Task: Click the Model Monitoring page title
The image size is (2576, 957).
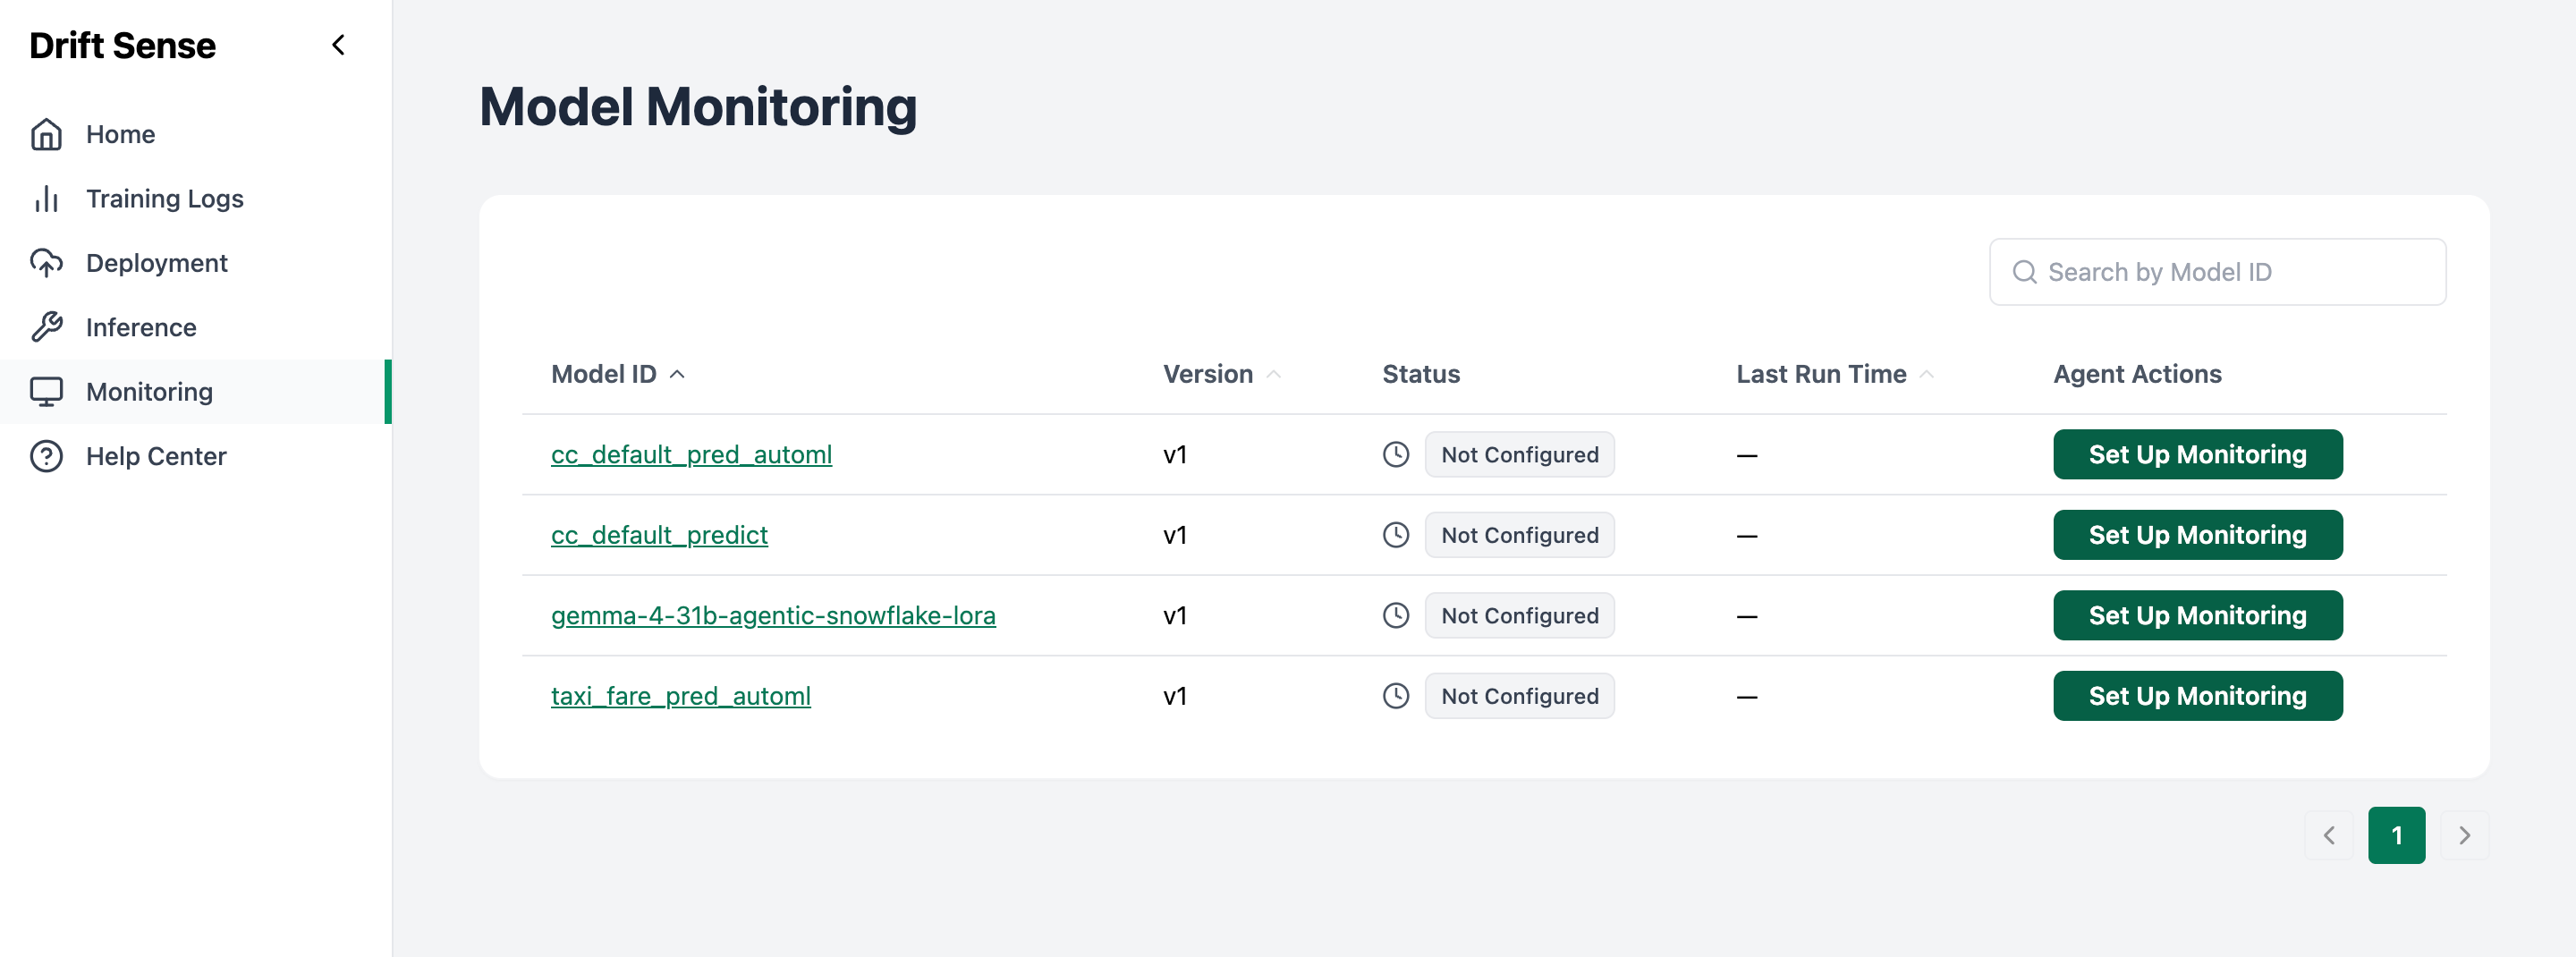Action: (698, 106)
